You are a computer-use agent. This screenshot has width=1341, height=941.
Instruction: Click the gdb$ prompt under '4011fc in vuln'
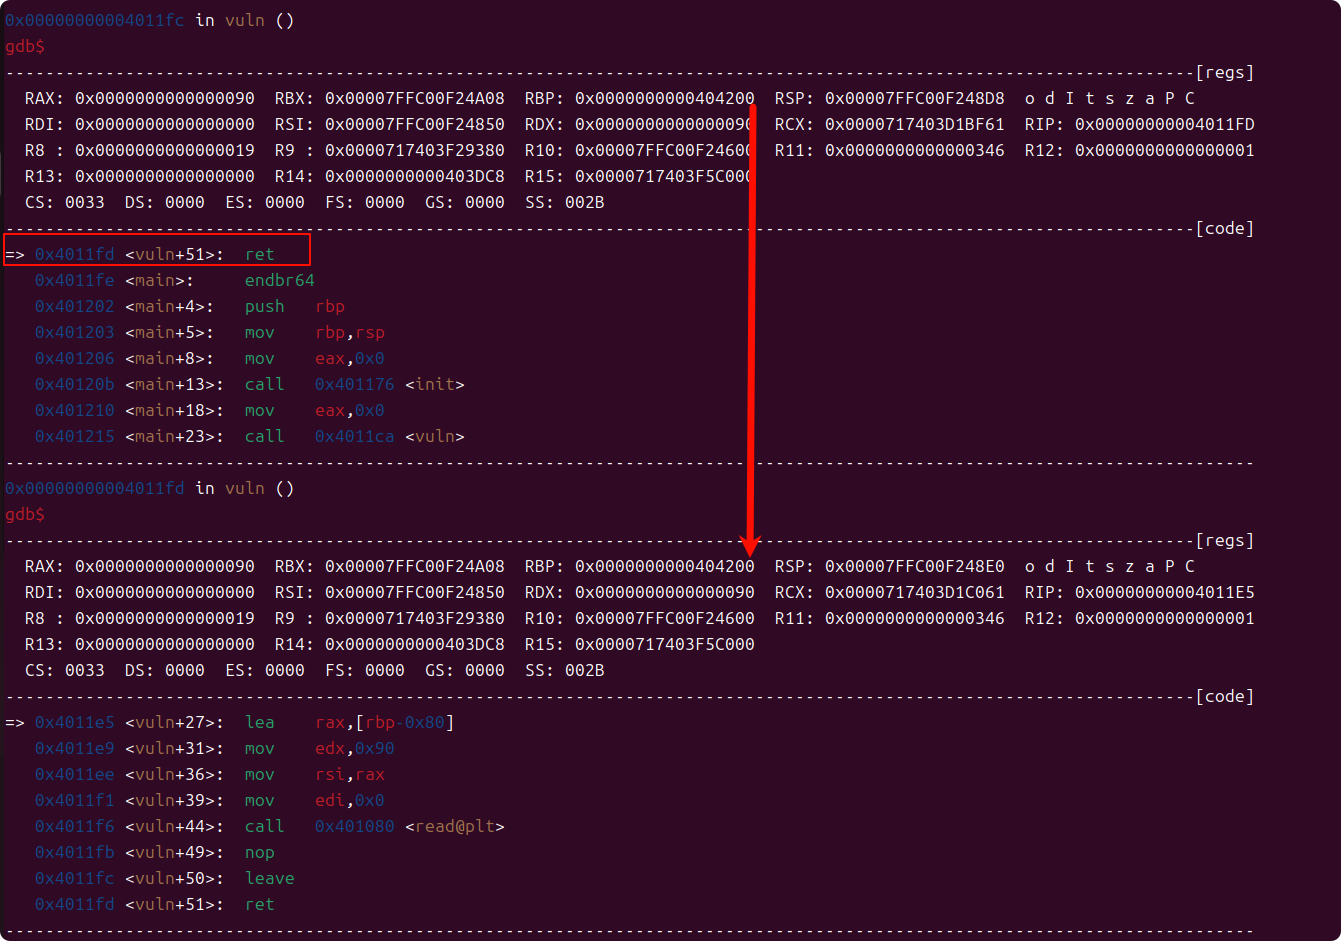(25, 46)
